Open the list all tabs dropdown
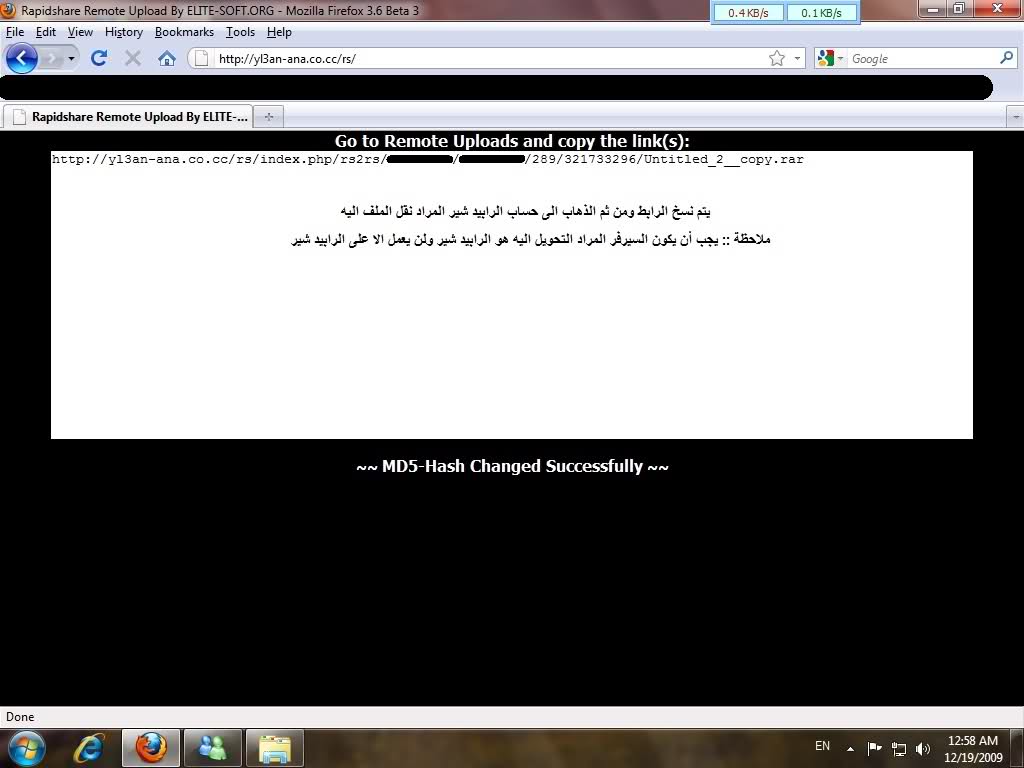The image size is (1024, 768). click(1016, 117)
